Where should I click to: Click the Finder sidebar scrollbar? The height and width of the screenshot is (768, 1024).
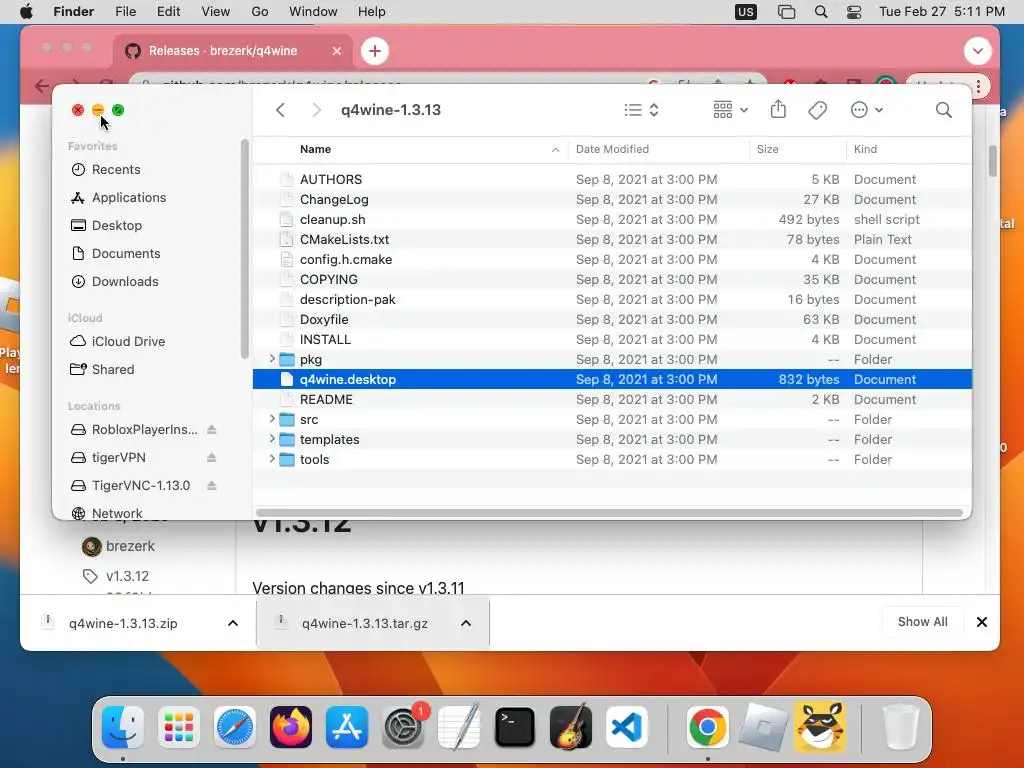coord(244,249)
